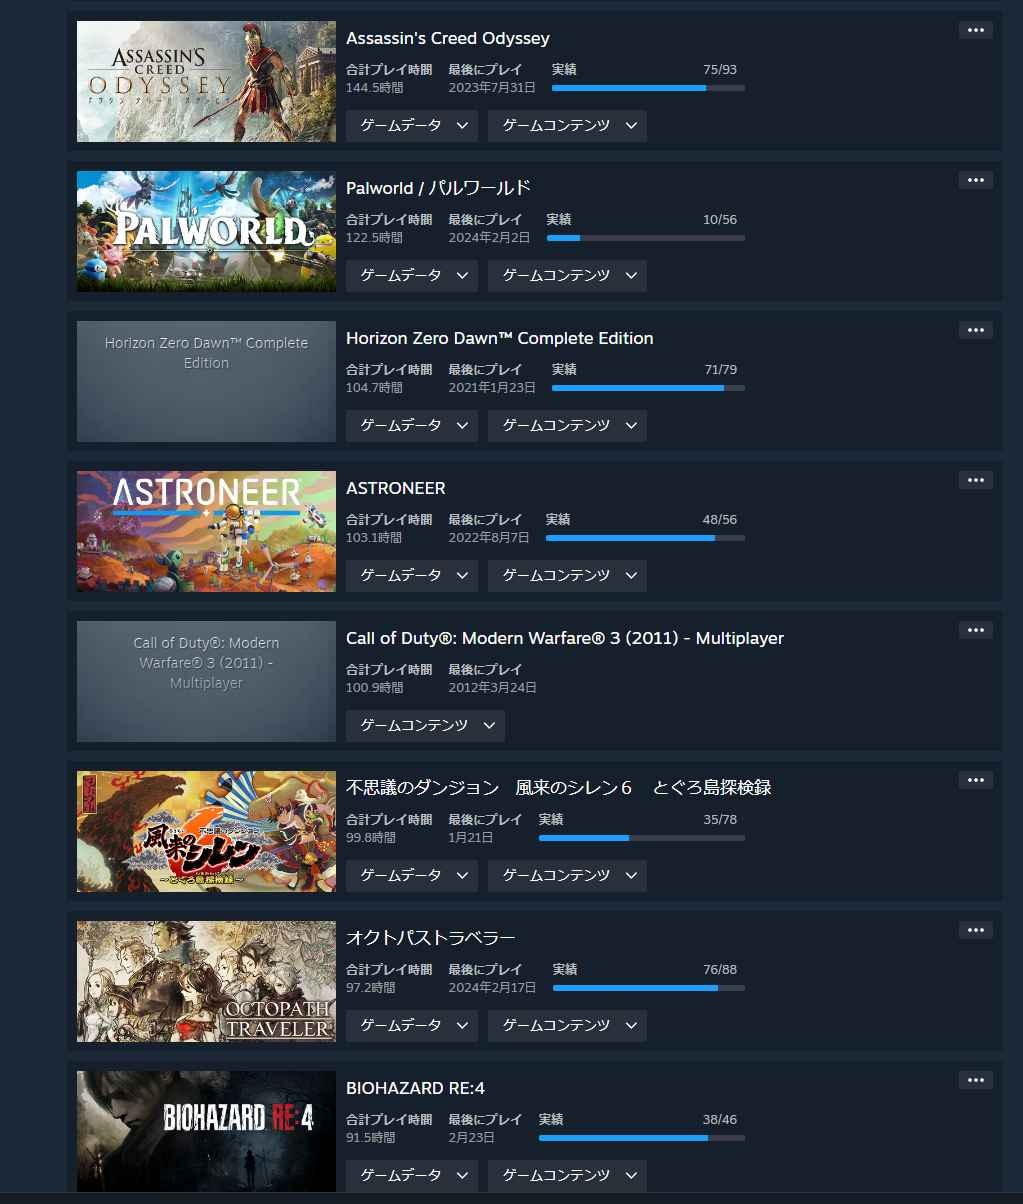Expand the ゲームコンテンツ dropdown for Palworld
Screen dimensions: 1023x1204
[x=567, y=276]
